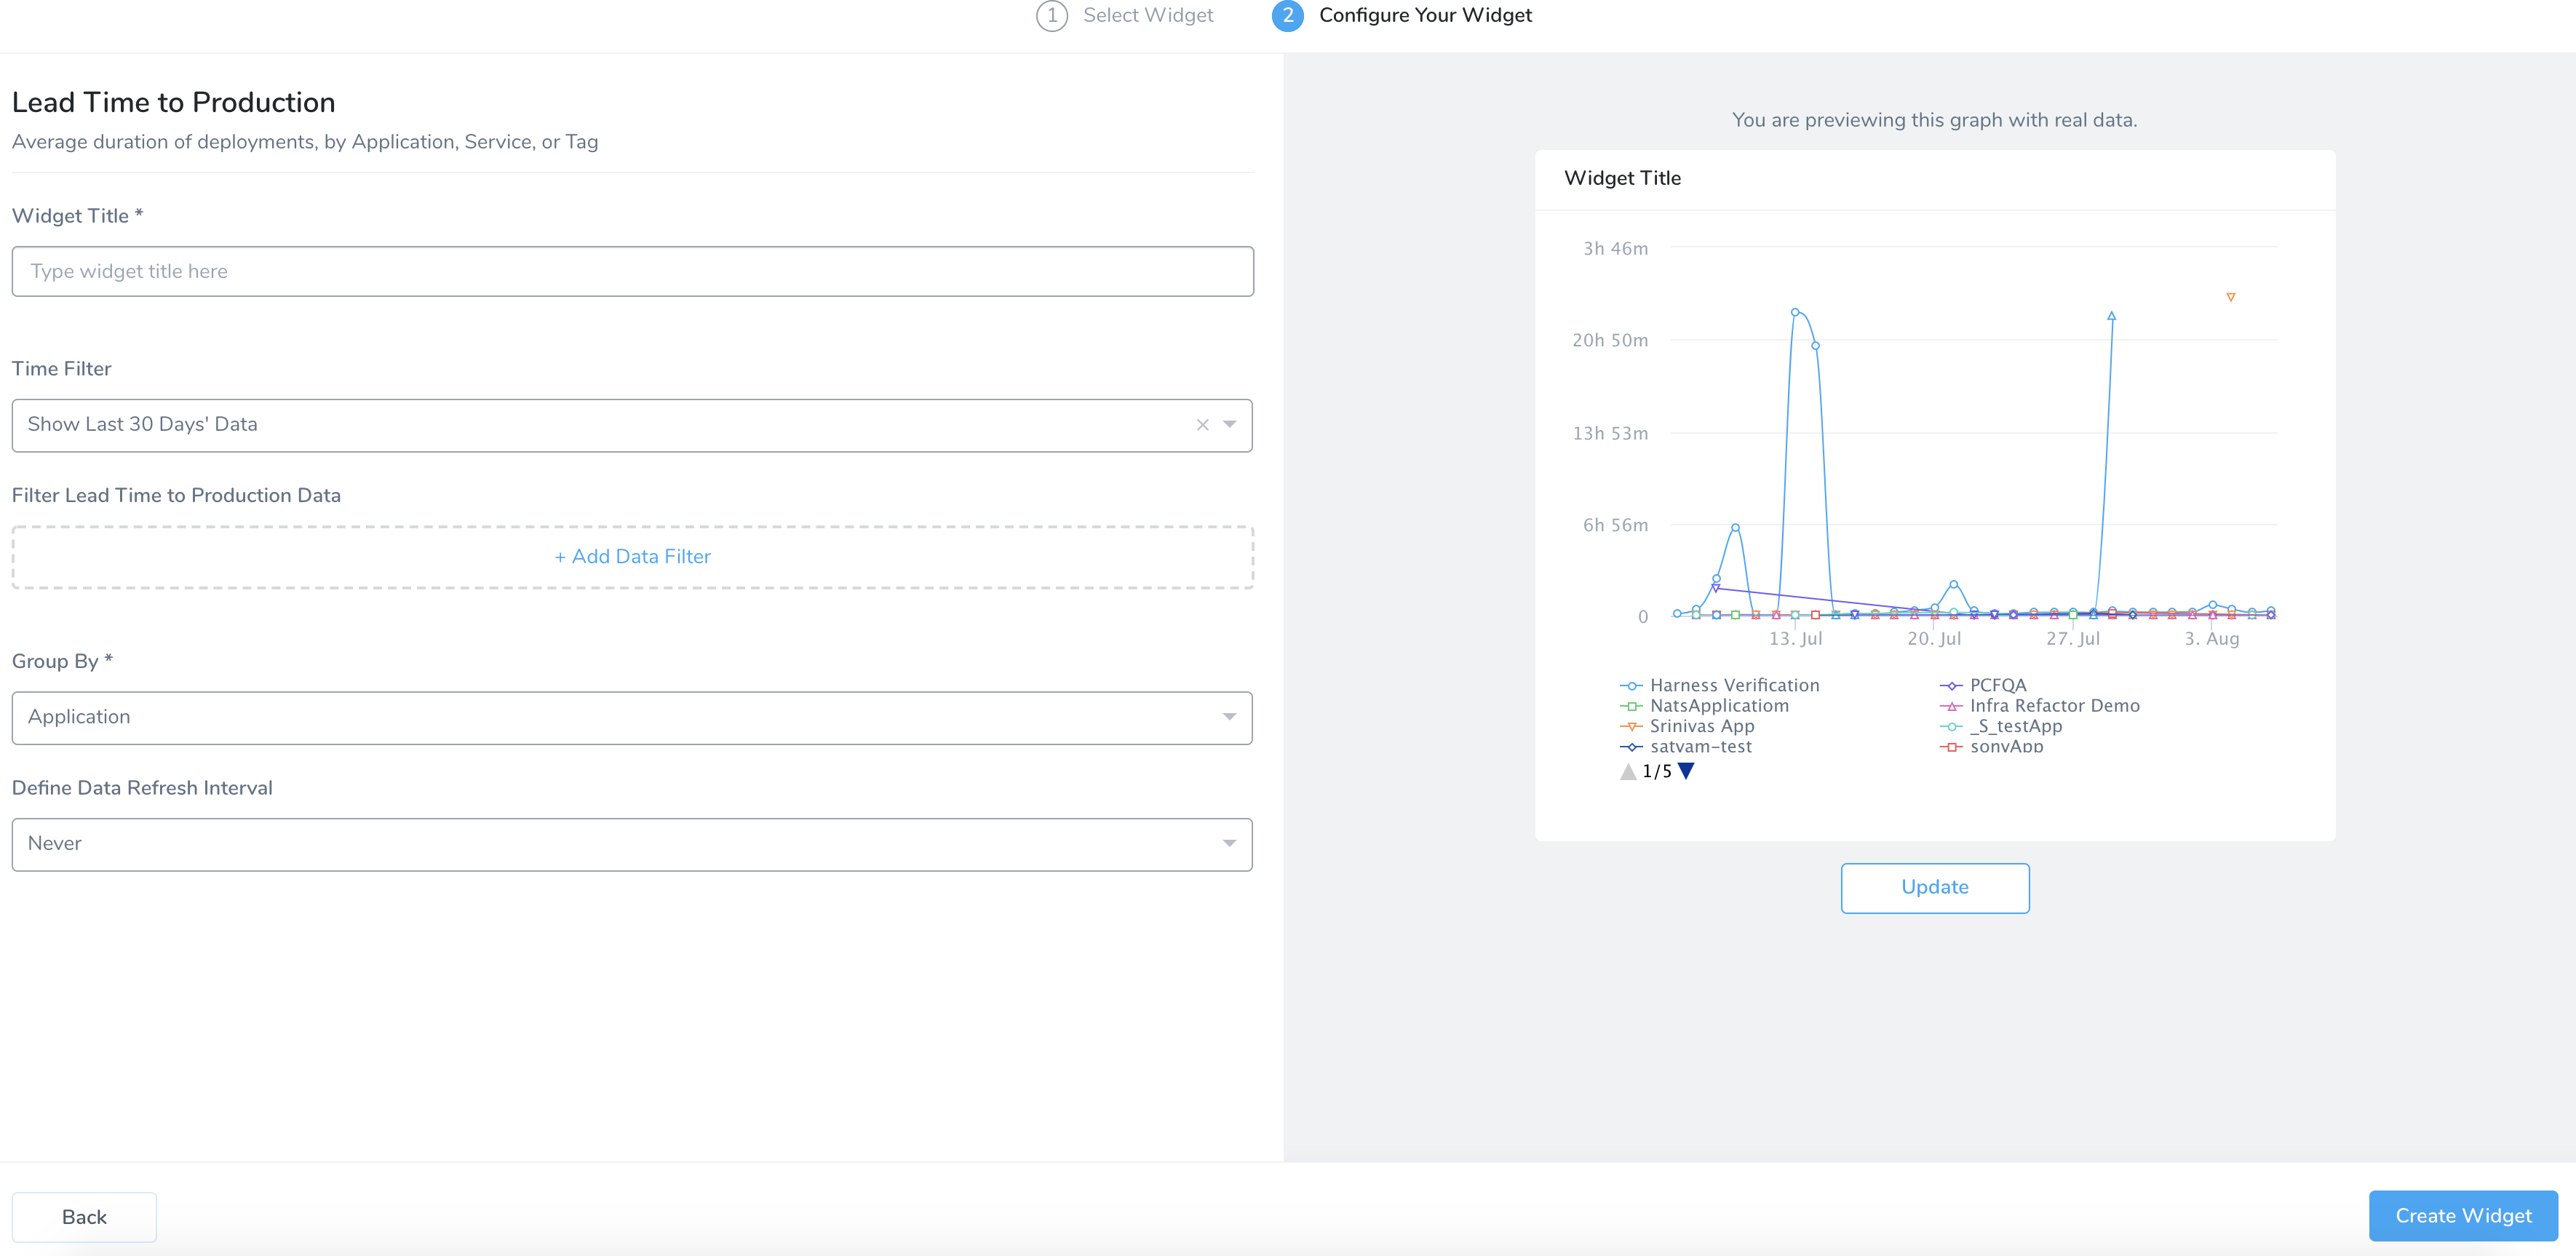Toggle the sonyApp legend series
2576x1256 pixels.
tap(1992, 746)
